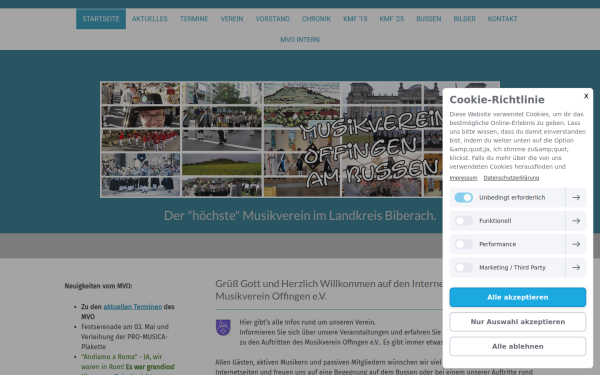Toggle the Unbedingt erforderlich switch

pyautogui.click(x=463, y=197)
